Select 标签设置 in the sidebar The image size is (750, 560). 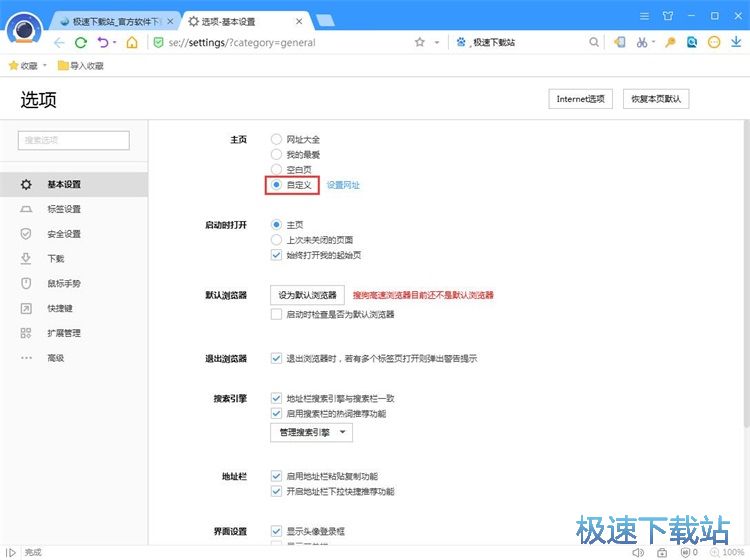click(x=74, y=209)
